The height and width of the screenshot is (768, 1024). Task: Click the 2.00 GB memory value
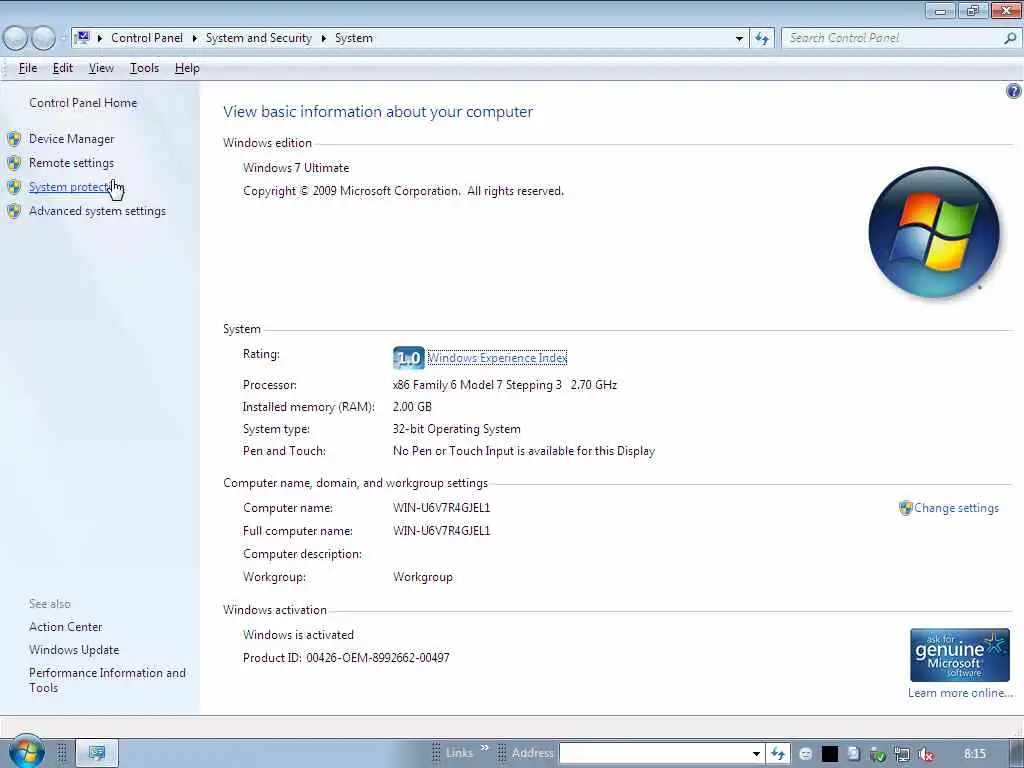click(x=412, y=407)
